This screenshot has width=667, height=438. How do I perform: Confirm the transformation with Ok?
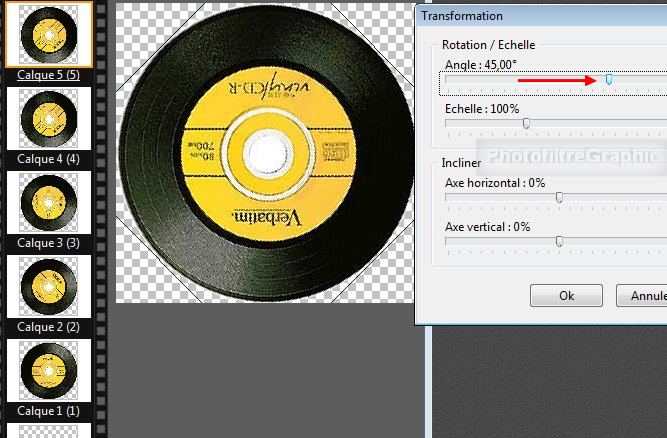[x=566, y=296]
